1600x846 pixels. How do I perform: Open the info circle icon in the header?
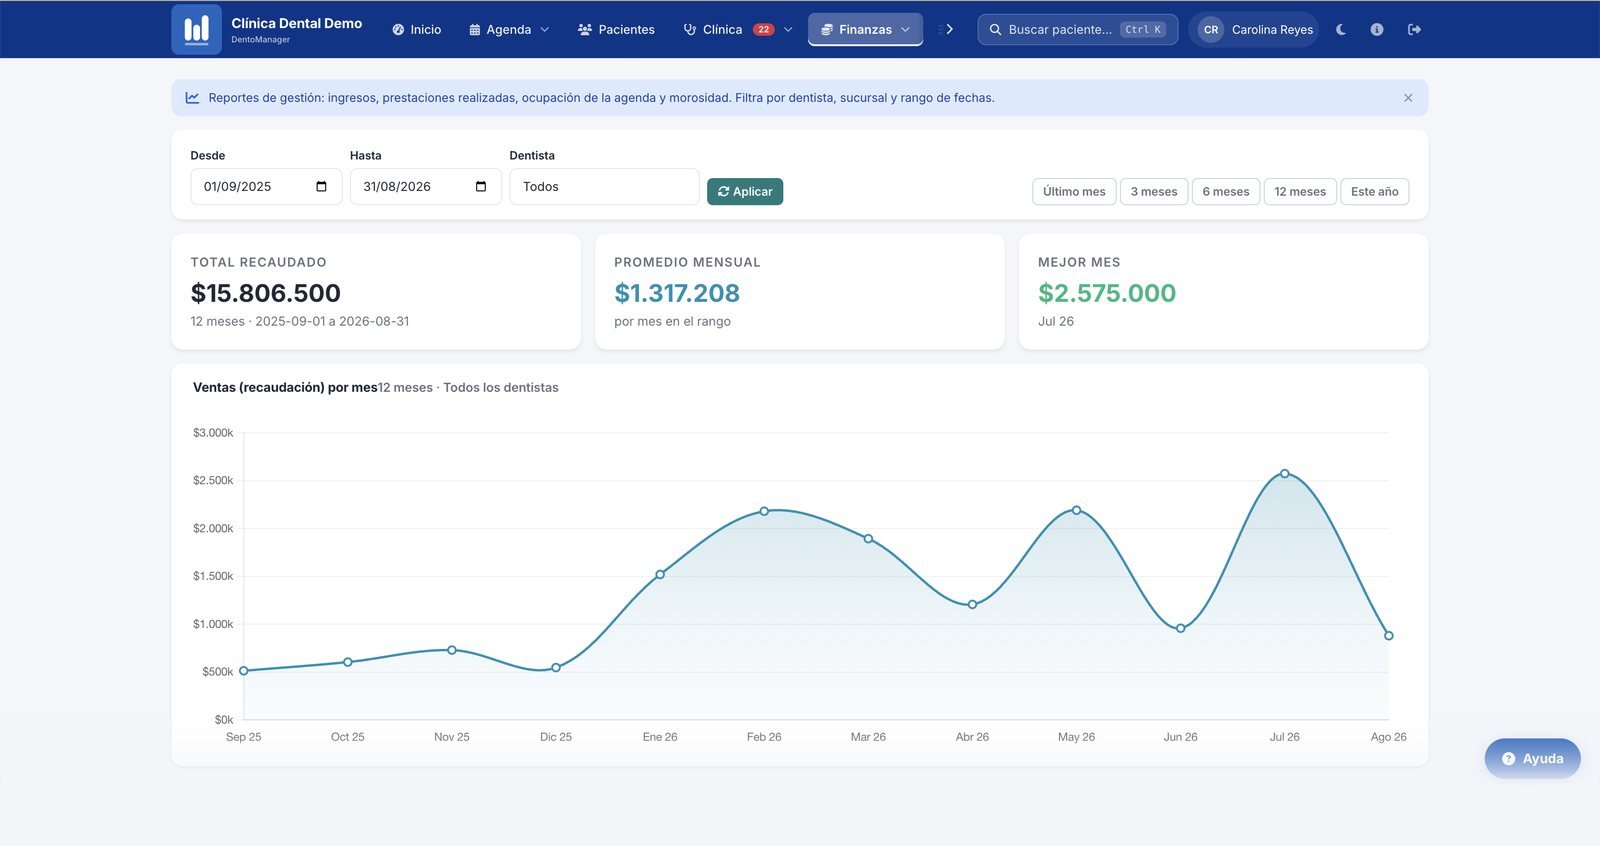(x=1377, y=30)
